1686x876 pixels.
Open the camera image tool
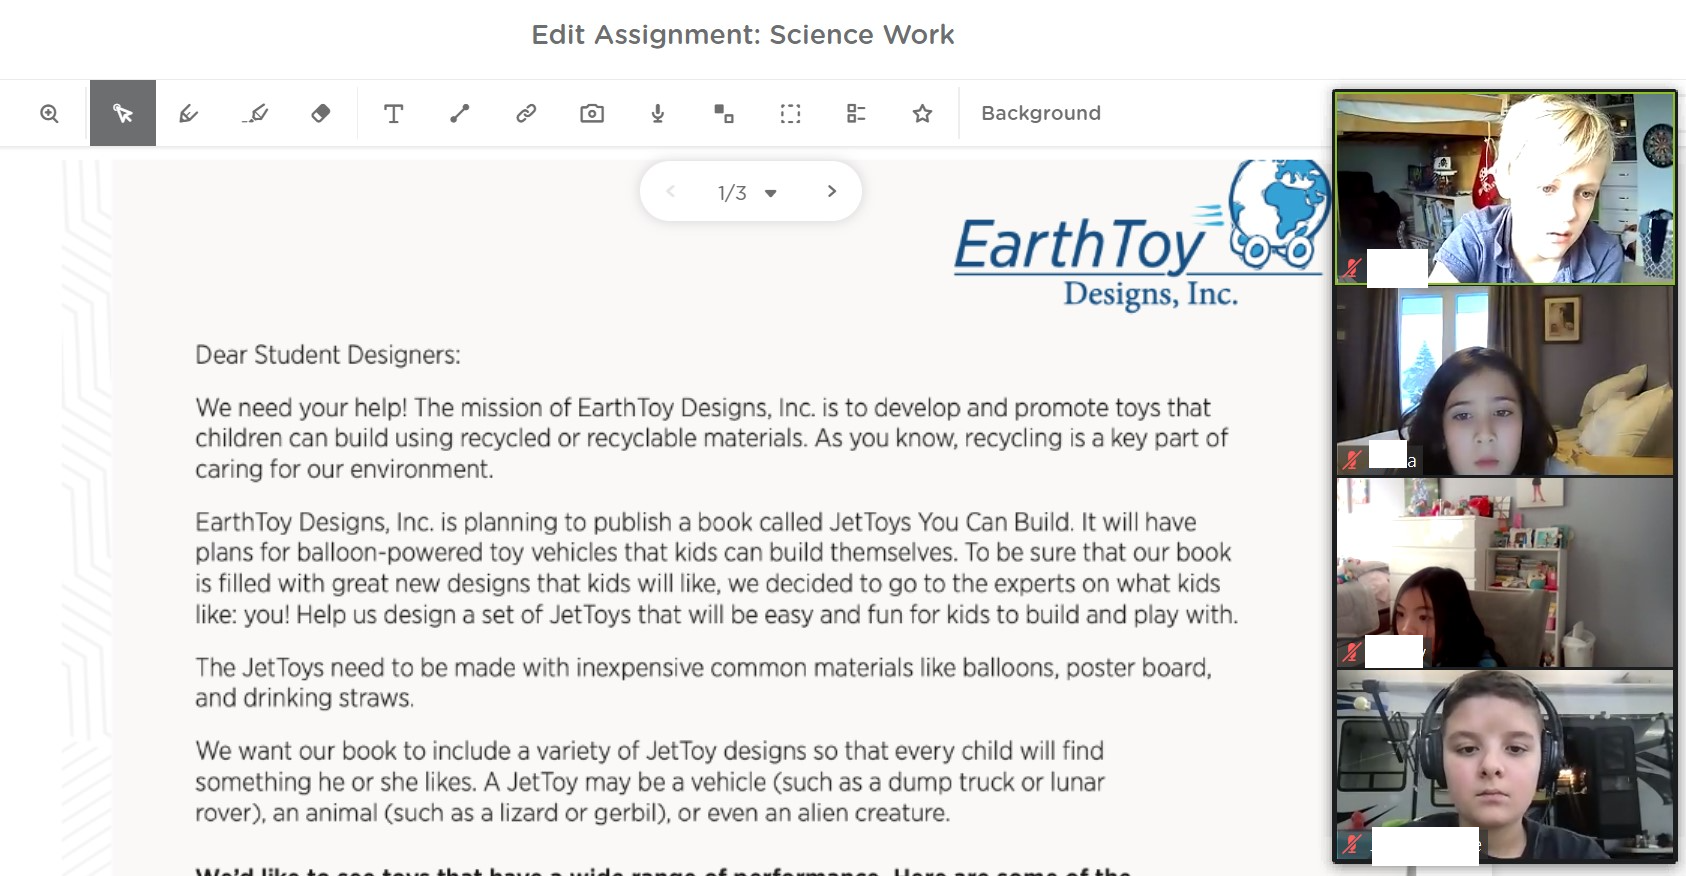(x=592, y=114)
